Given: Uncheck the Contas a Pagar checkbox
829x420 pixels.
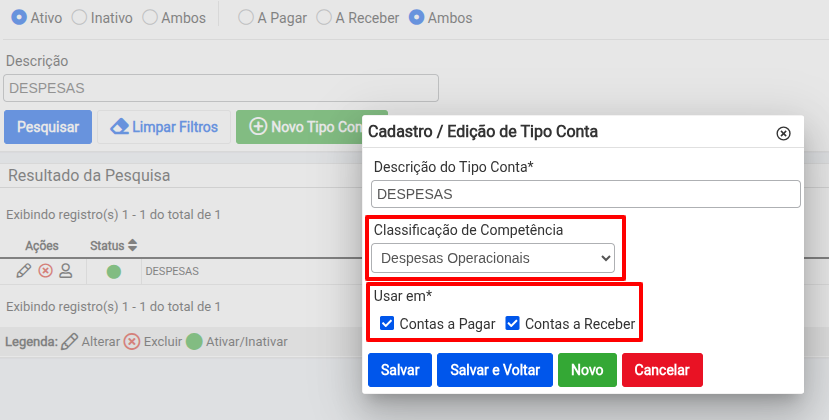Looking at the screenshot, I should coord(387,323).
